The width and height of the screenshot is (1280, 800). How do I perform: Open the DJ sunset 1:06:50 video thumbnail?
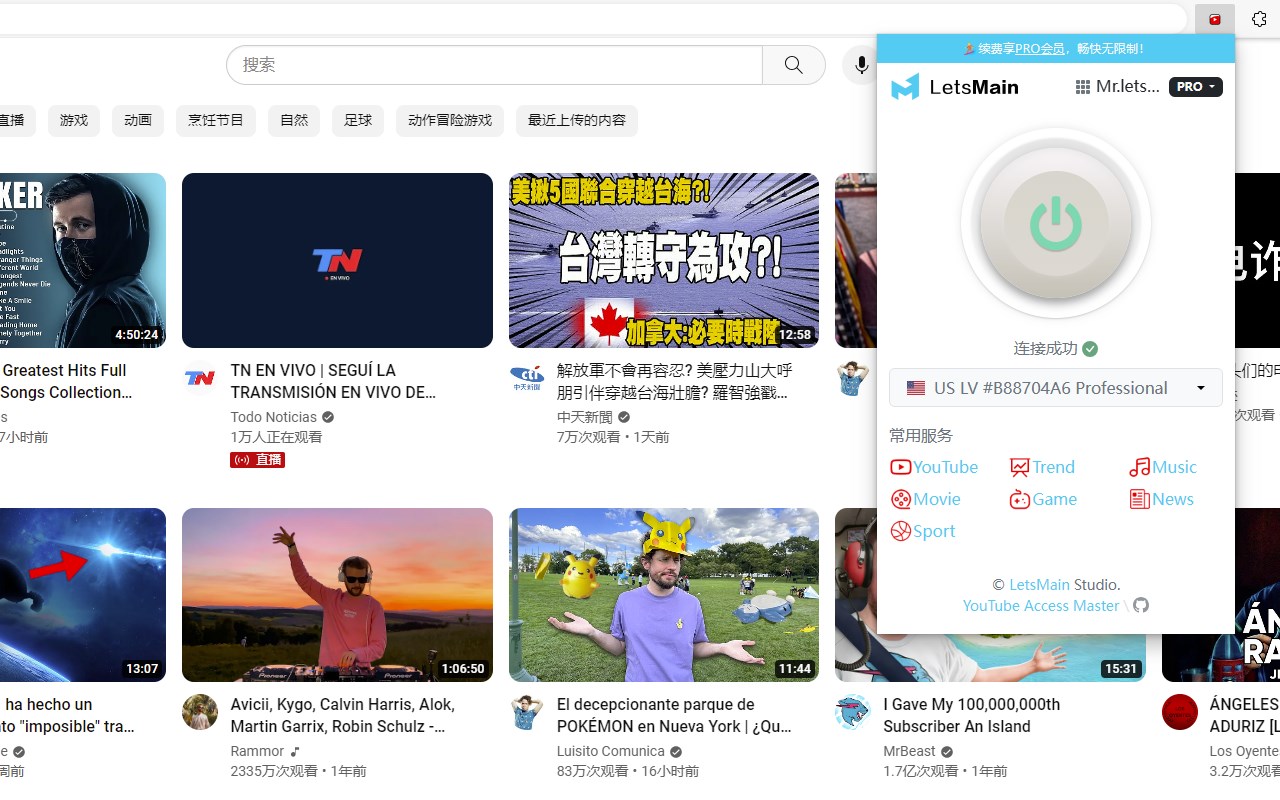click(x=337, y=595)
